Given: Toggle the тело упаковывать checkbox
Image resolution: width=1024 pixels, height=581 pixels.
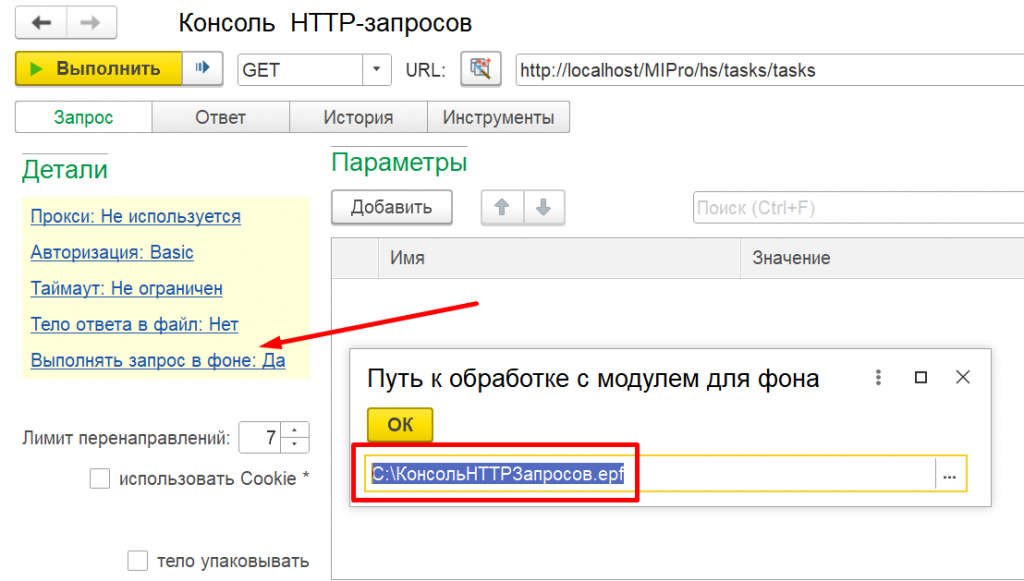Looking at the screenshot, I should click(x=138, y=561).
